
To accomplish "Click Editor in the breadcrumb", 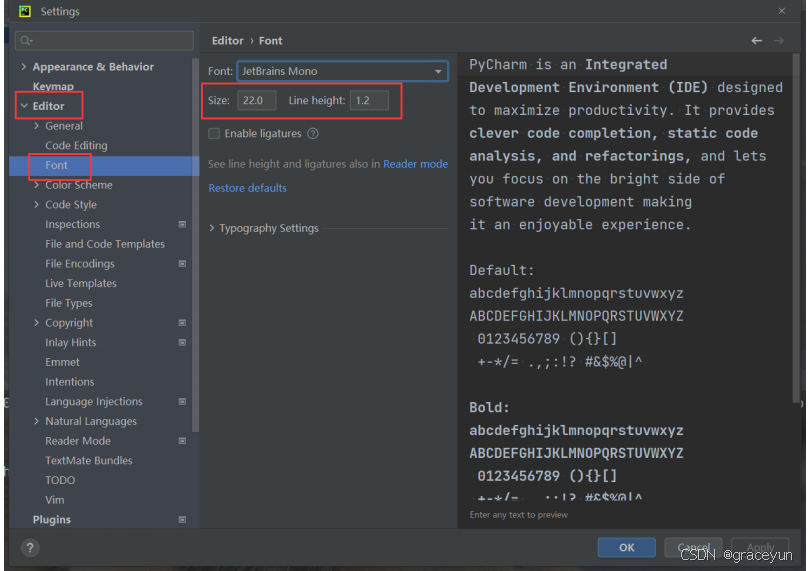I will [228, 41].
